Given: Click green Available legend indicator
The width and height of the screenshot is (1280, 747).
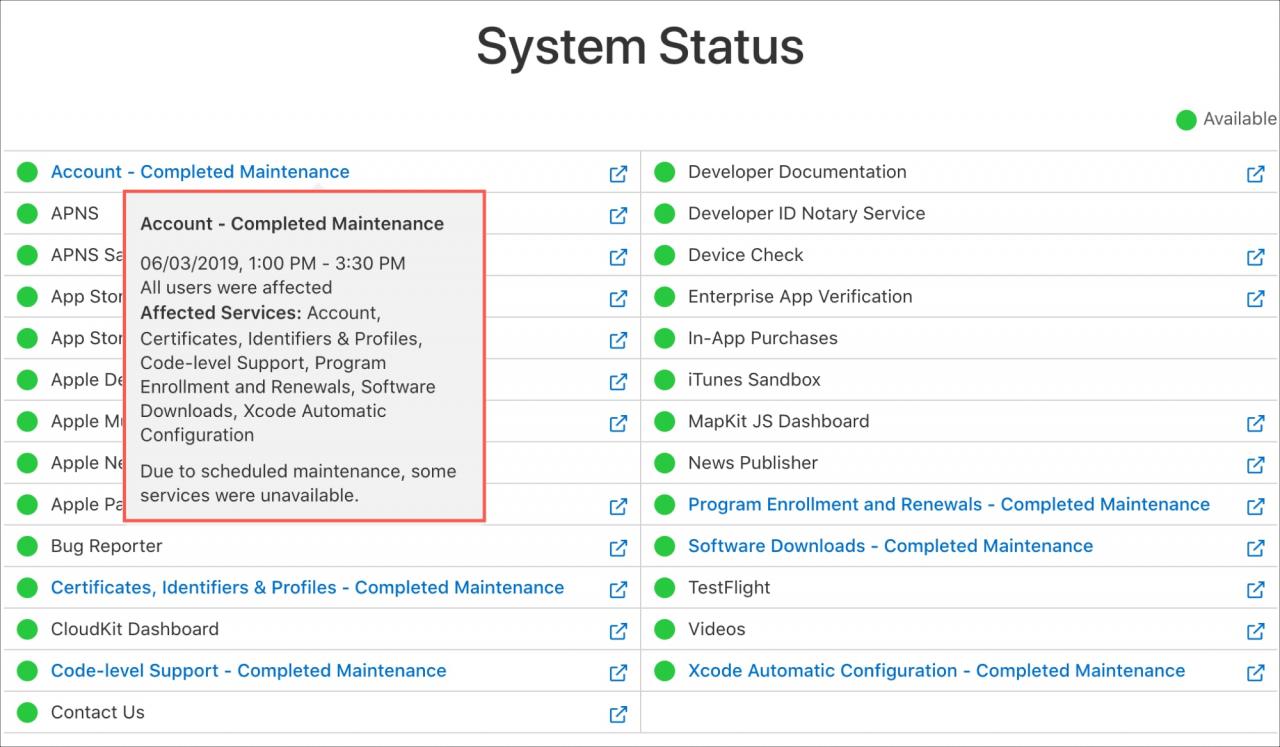Looking at the screenshot, I should tap(1186, 120).
